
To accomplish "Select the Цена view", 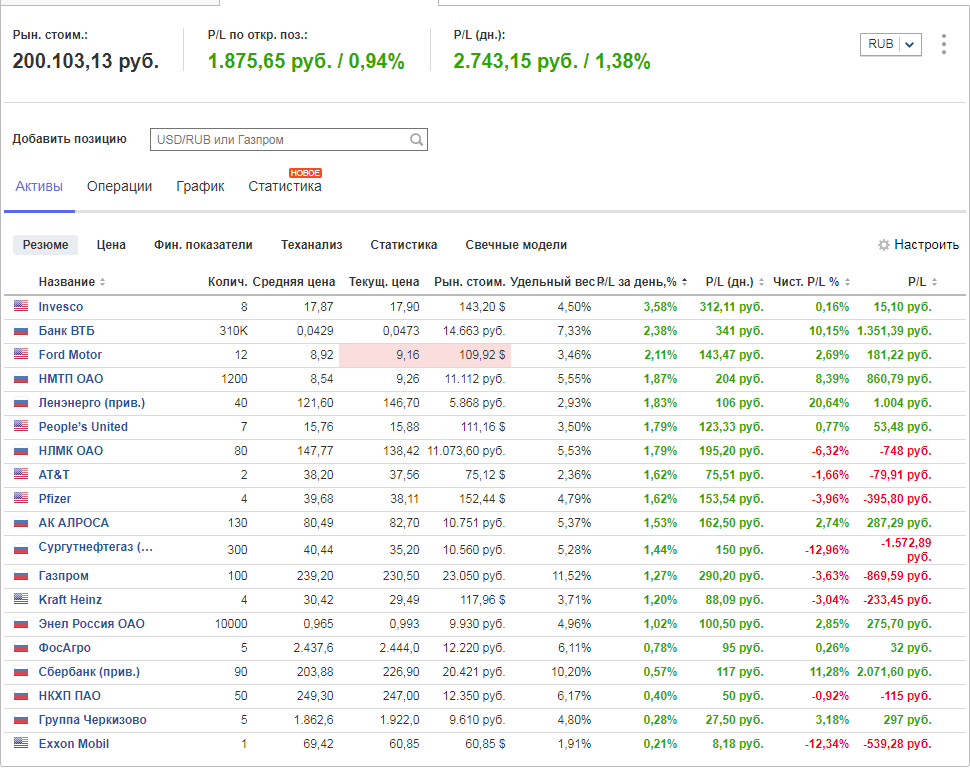I will pos(111,245).
